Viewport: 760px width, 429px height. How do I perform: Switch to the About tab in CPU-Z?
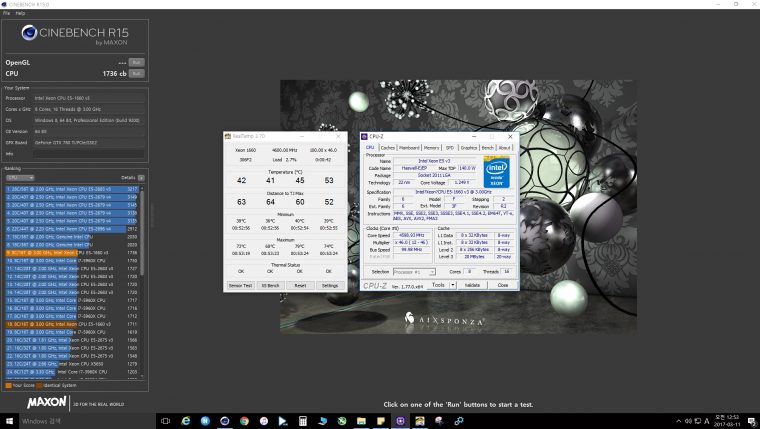pyautogui.click(x=505, y=147)
